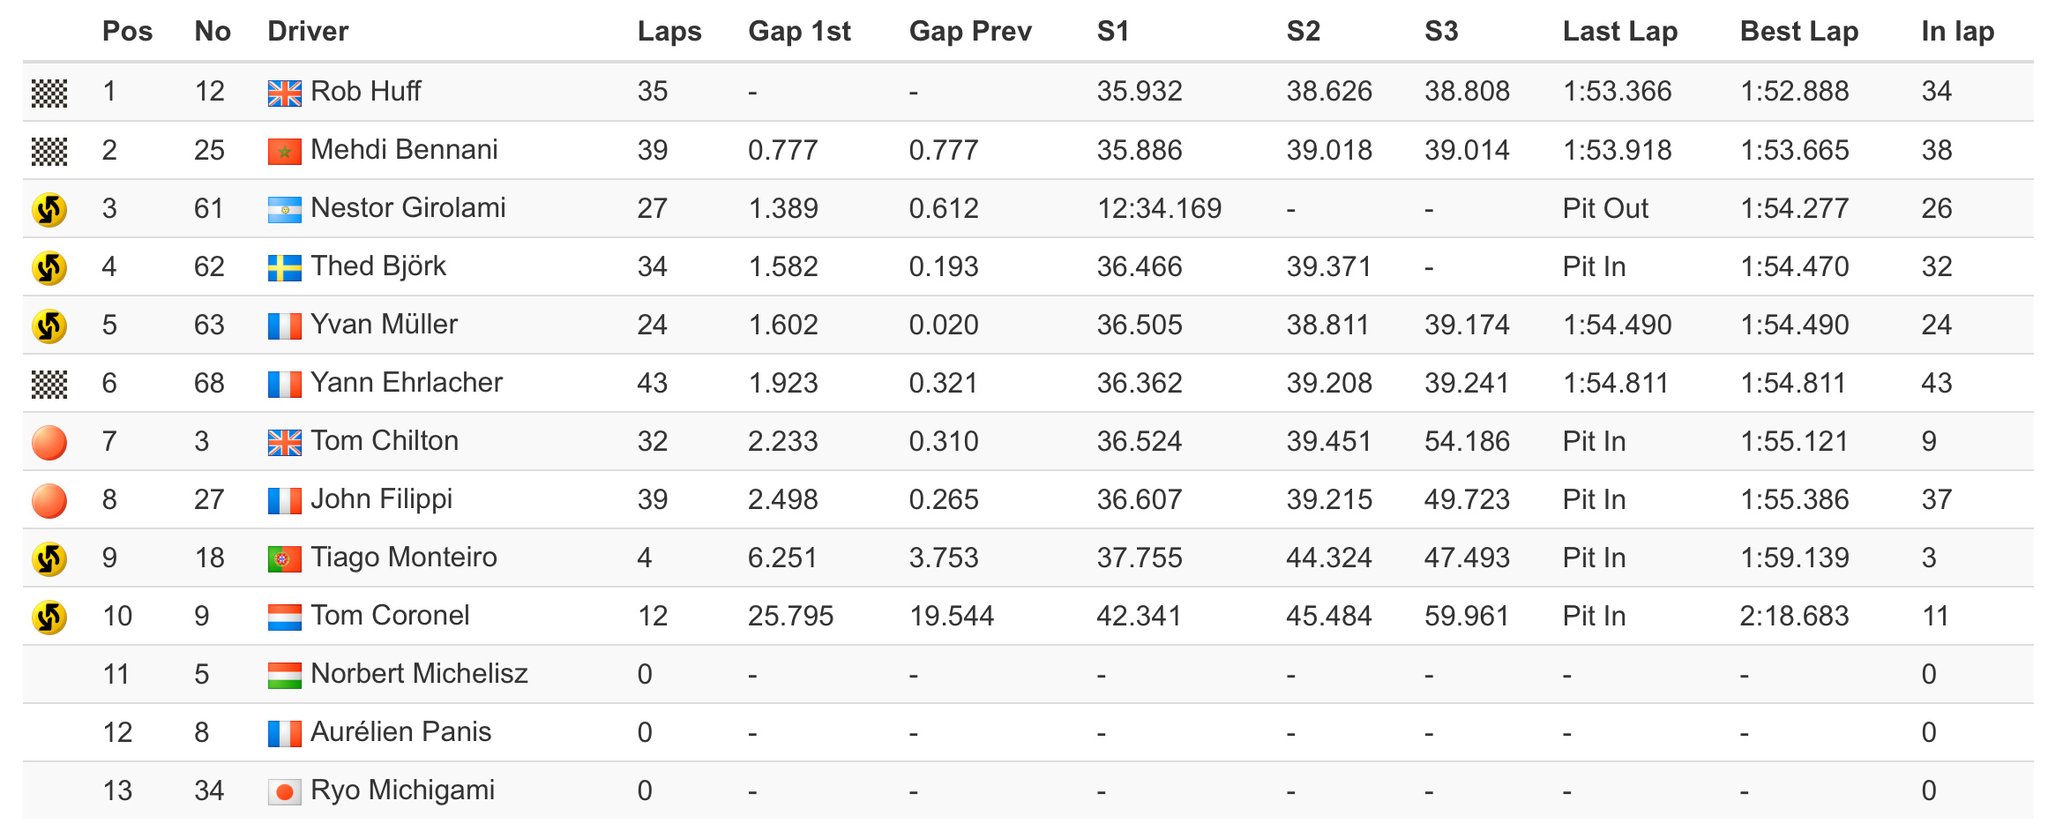Sort by the Pos column header
Viewport: 2048px width, 831px height.
pos(127,32)
